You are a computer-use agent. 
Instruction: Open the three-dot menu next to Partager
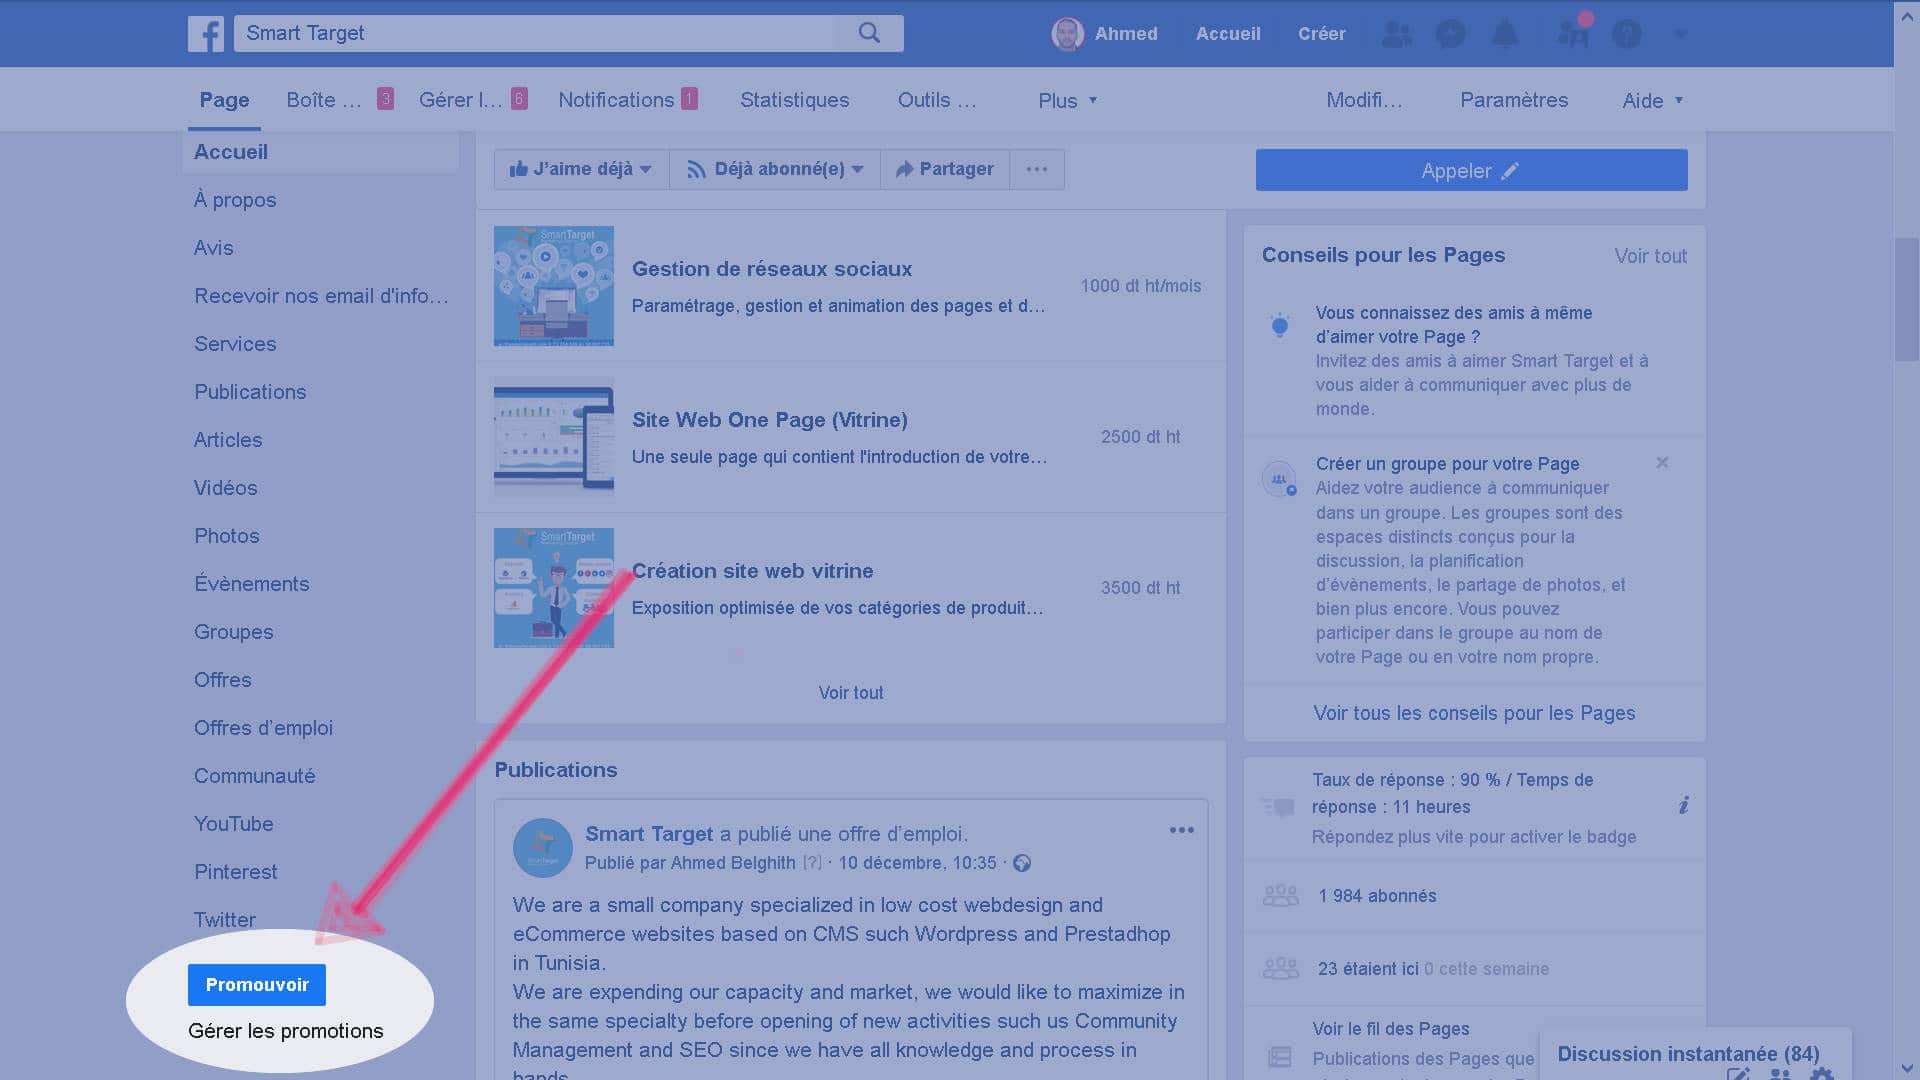click(1037, 169)
